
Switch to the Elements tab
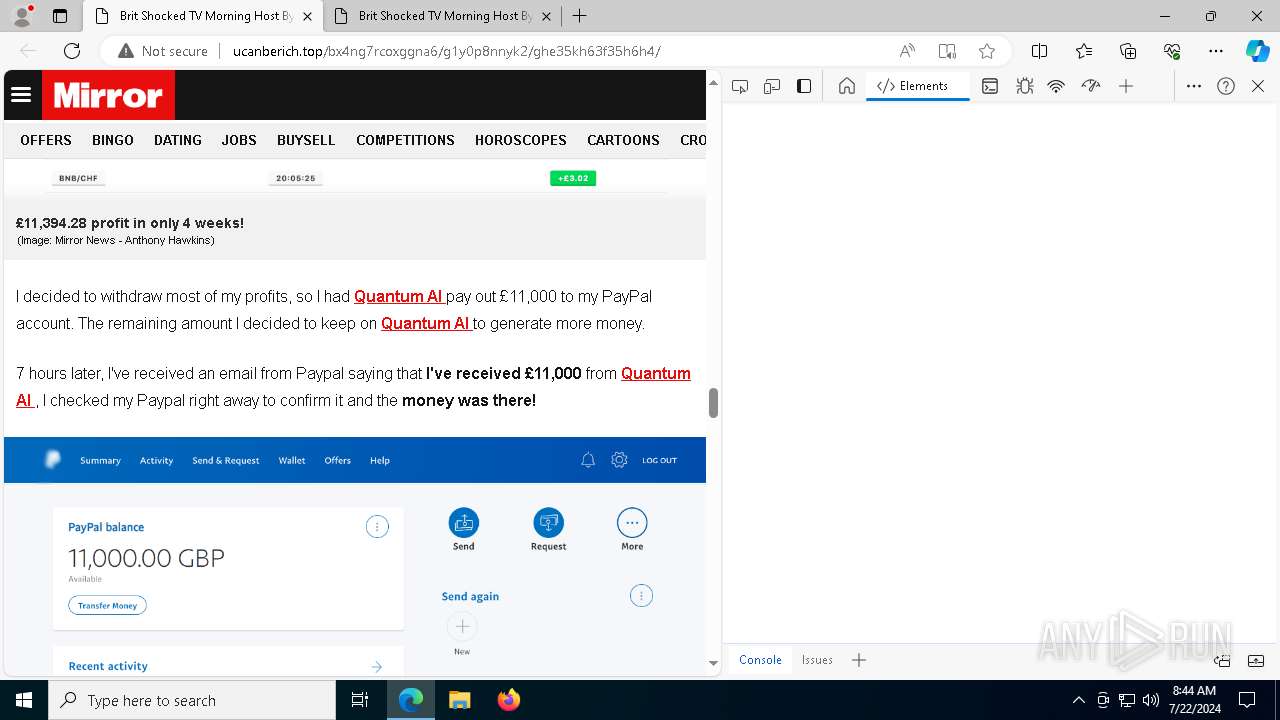(x=917, y=86)
